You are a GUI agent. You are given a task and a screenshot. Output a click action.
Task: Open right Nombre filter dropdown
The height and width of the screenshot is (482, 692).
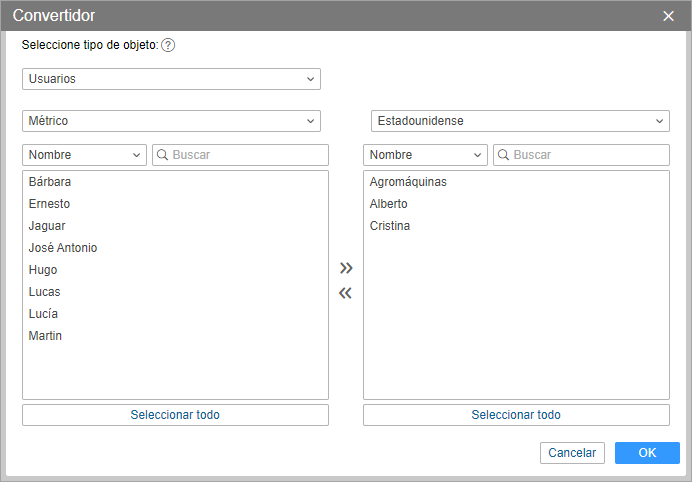426,155
